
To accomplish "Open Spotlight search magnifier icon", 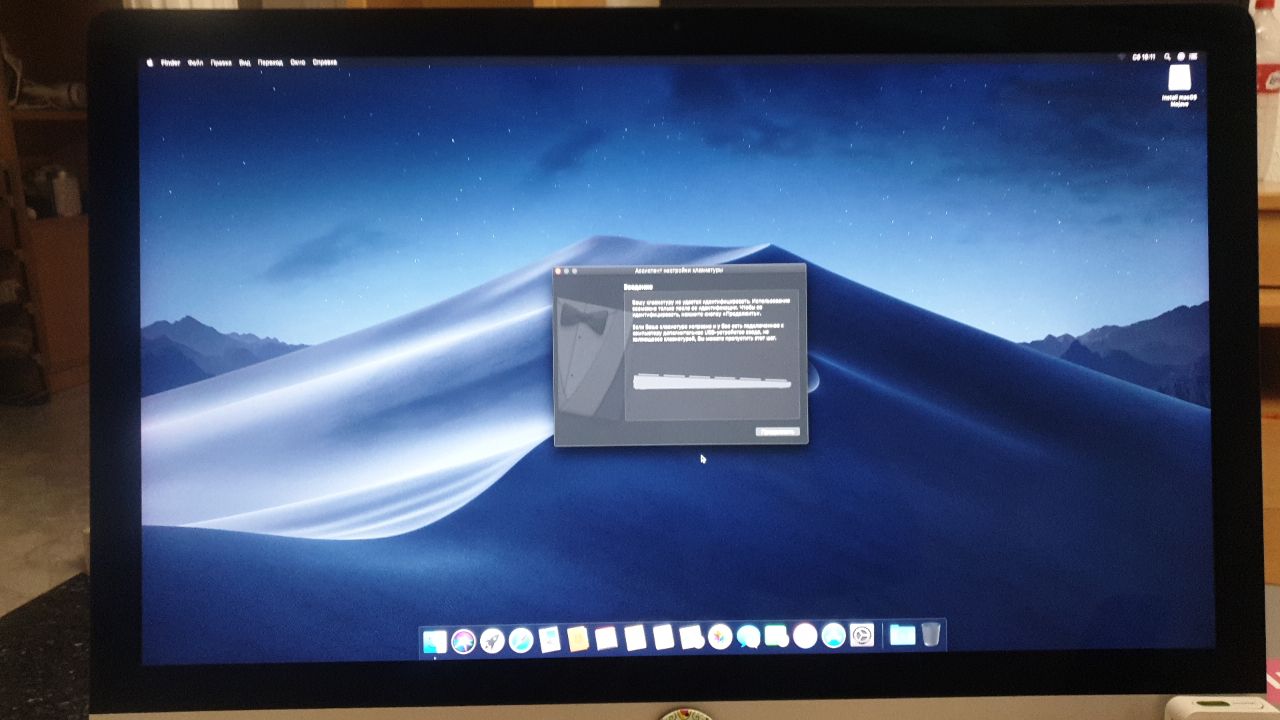I will (x=1167, y=57).
